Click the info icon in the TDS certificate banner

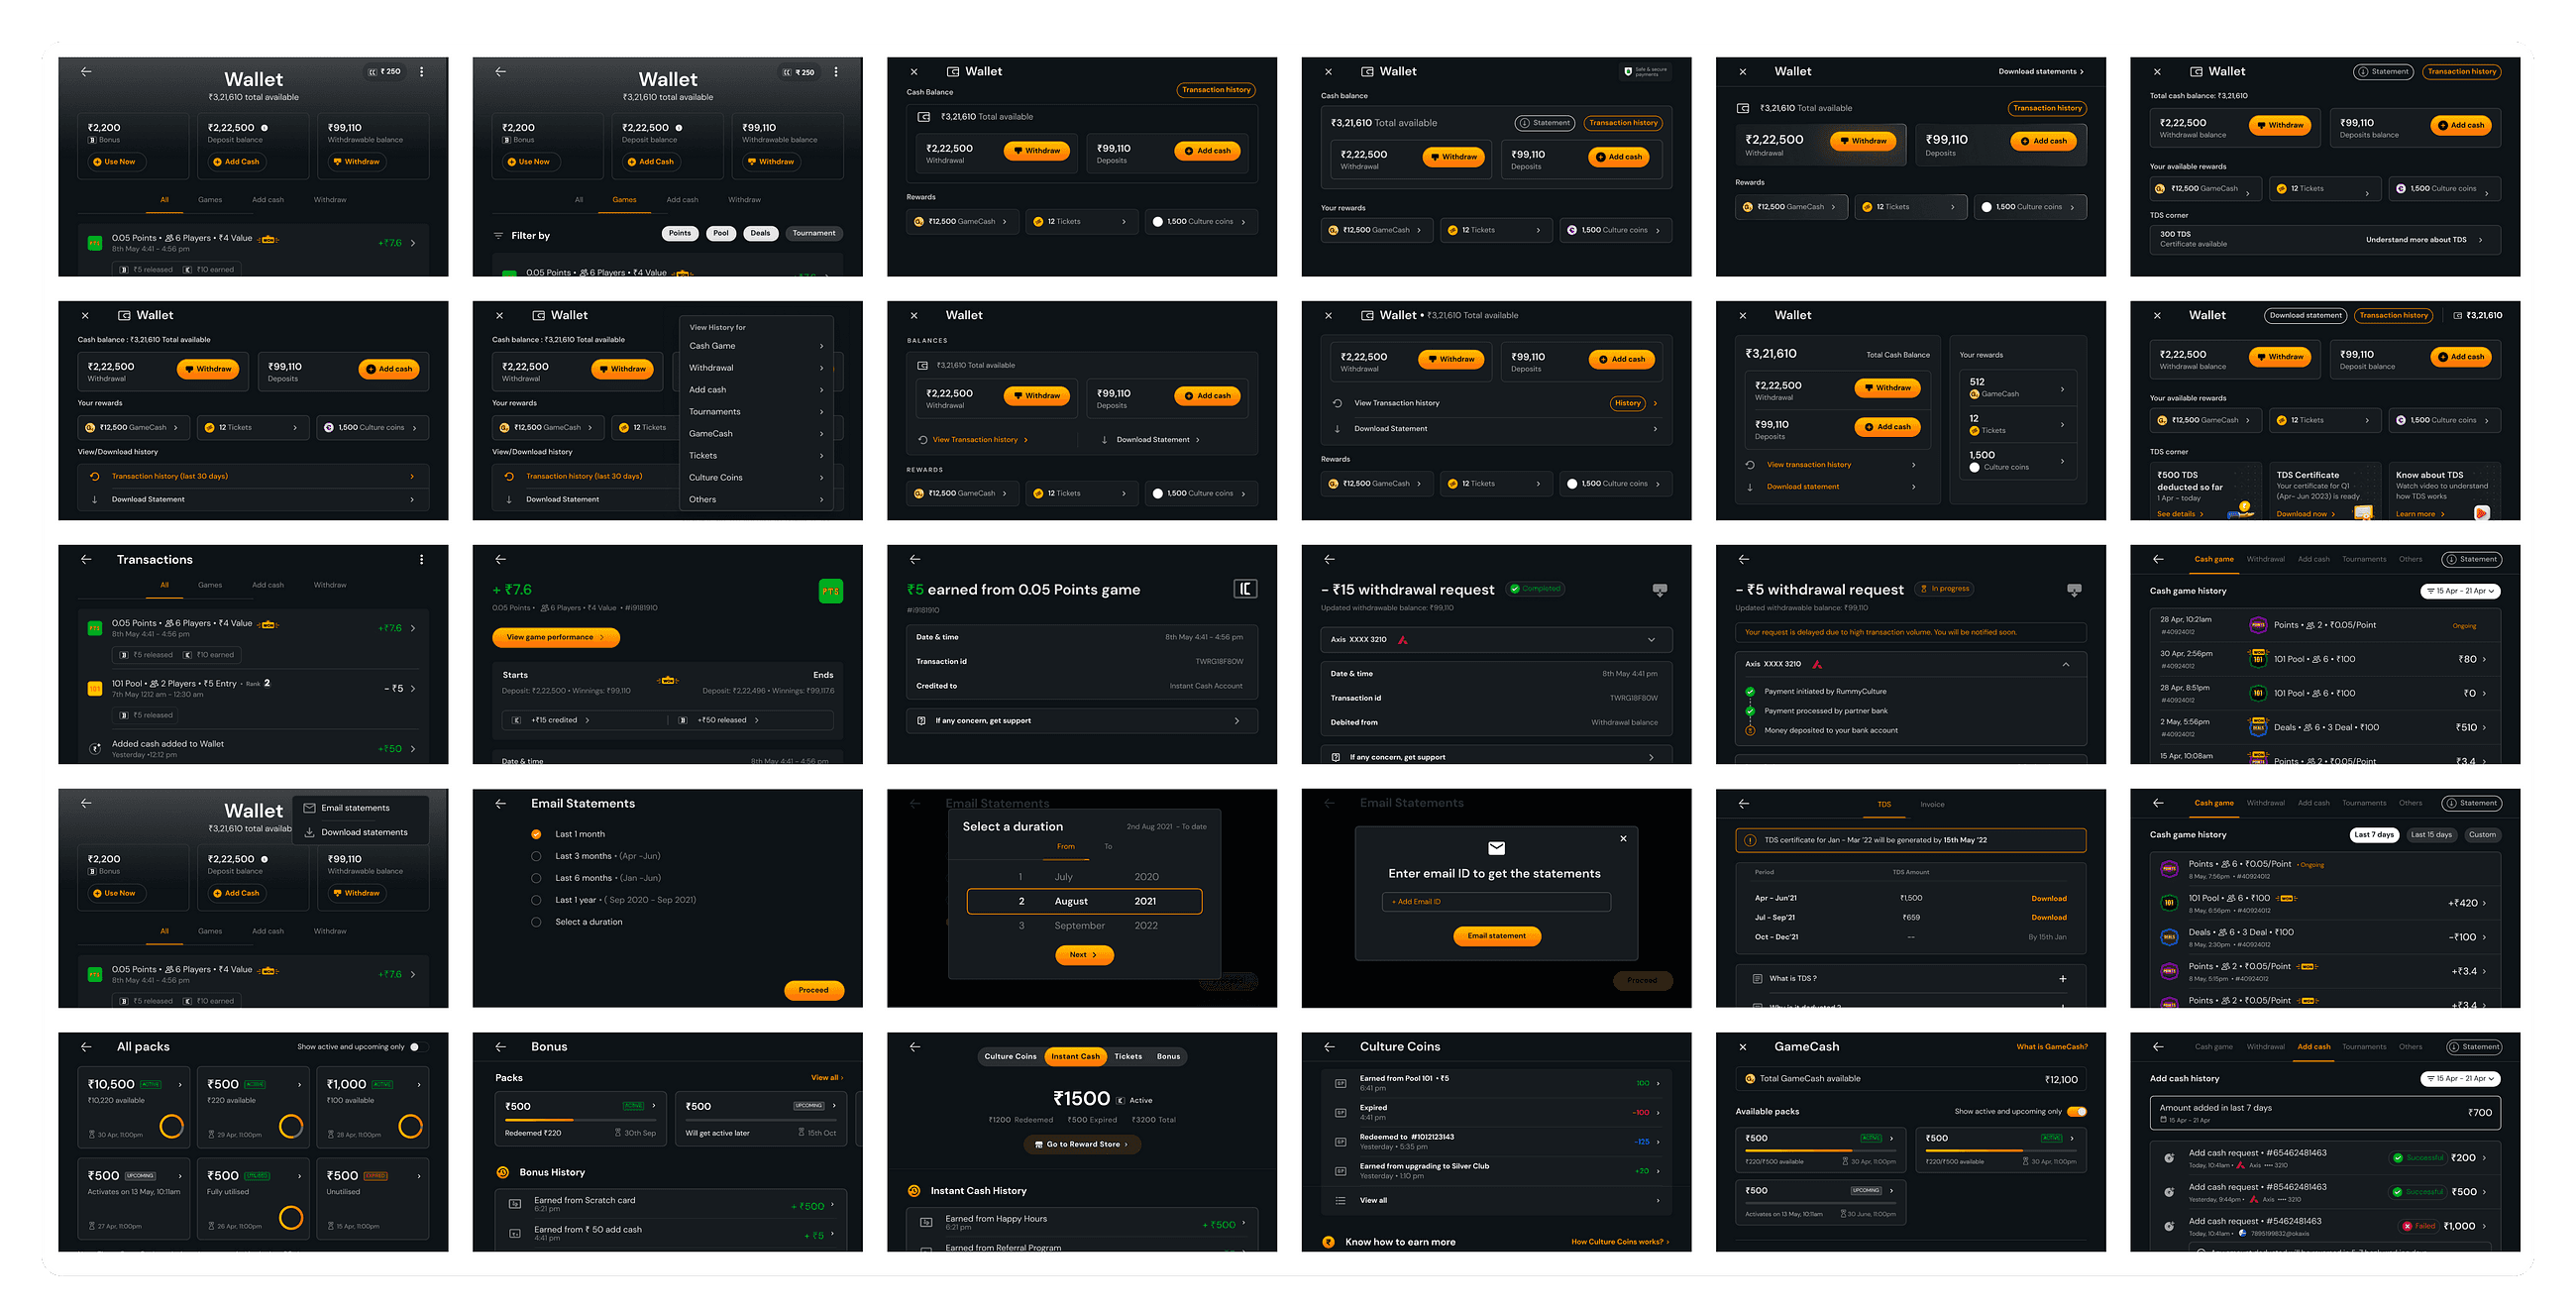pos(1750,840)
